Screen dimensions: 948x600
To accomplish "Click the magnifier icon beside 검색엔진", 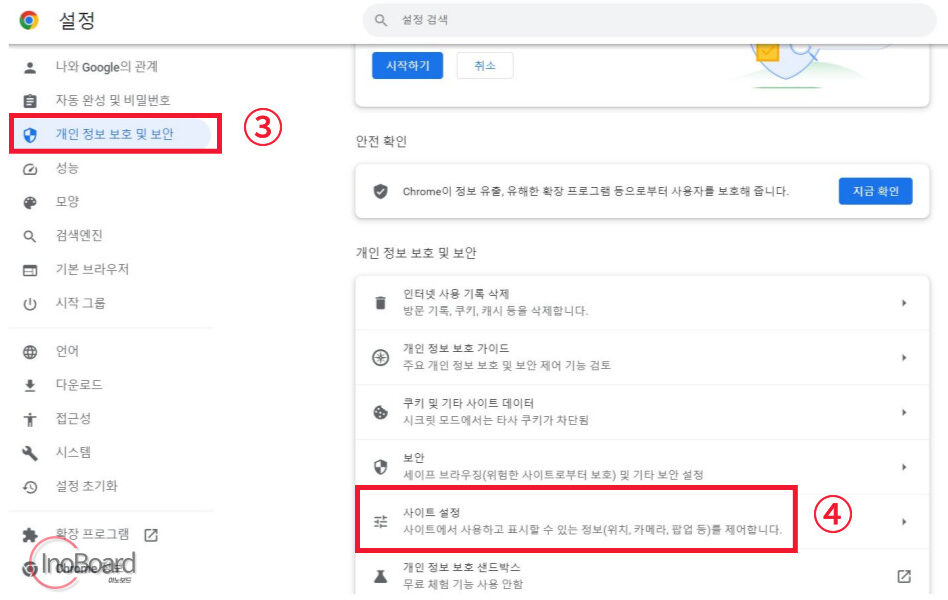I will (30, 236).
